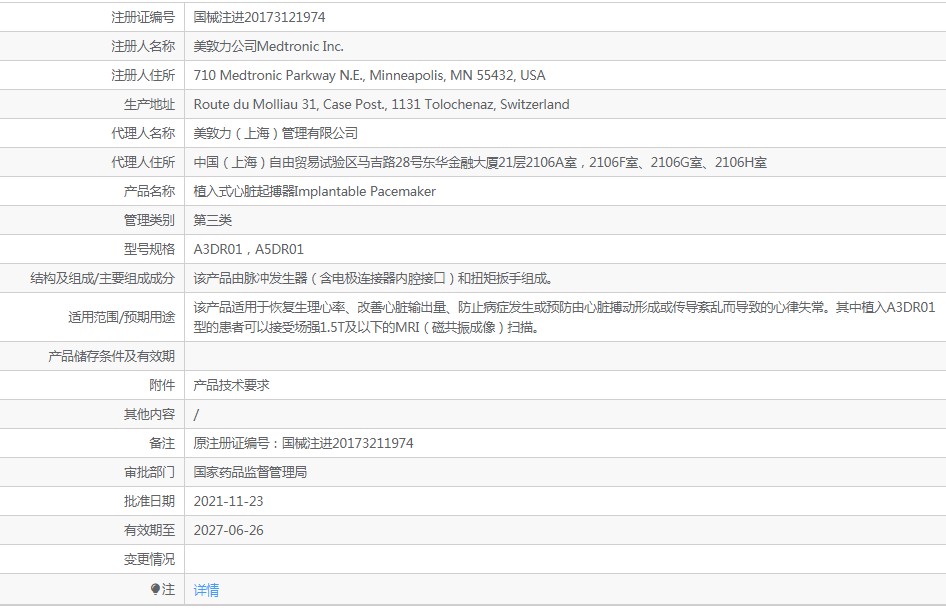Click the 产品储存条件及有效期 label
The width and height of the screenshot is (946, 609).
[112, 356]
